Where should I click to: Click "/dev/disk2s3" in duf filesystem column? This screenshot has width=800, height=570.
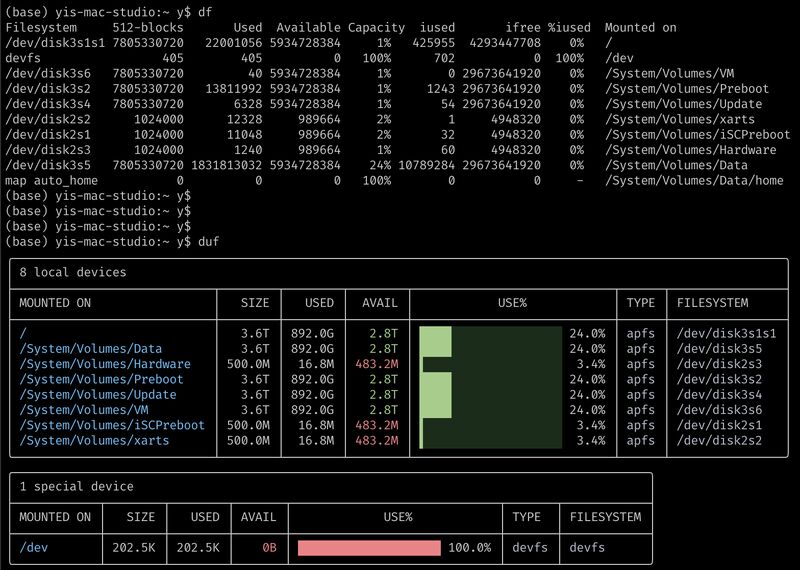(719, 364)
